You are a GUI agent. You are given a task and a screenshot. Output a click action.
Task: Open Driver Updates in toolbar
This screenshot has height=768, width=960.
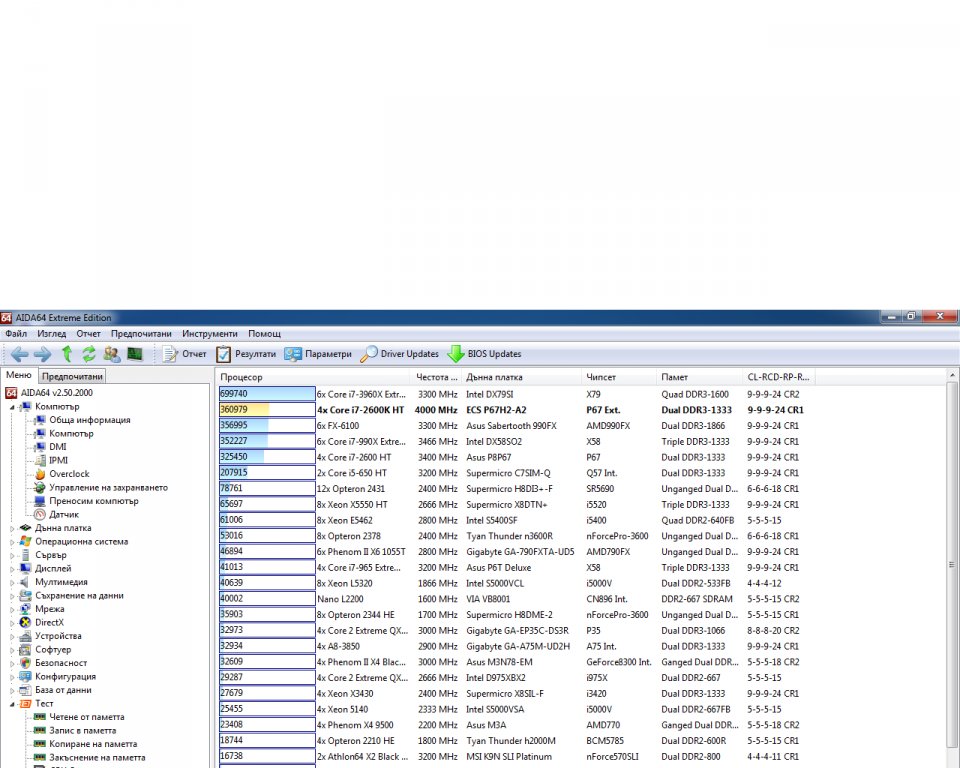tap(400, 354)
